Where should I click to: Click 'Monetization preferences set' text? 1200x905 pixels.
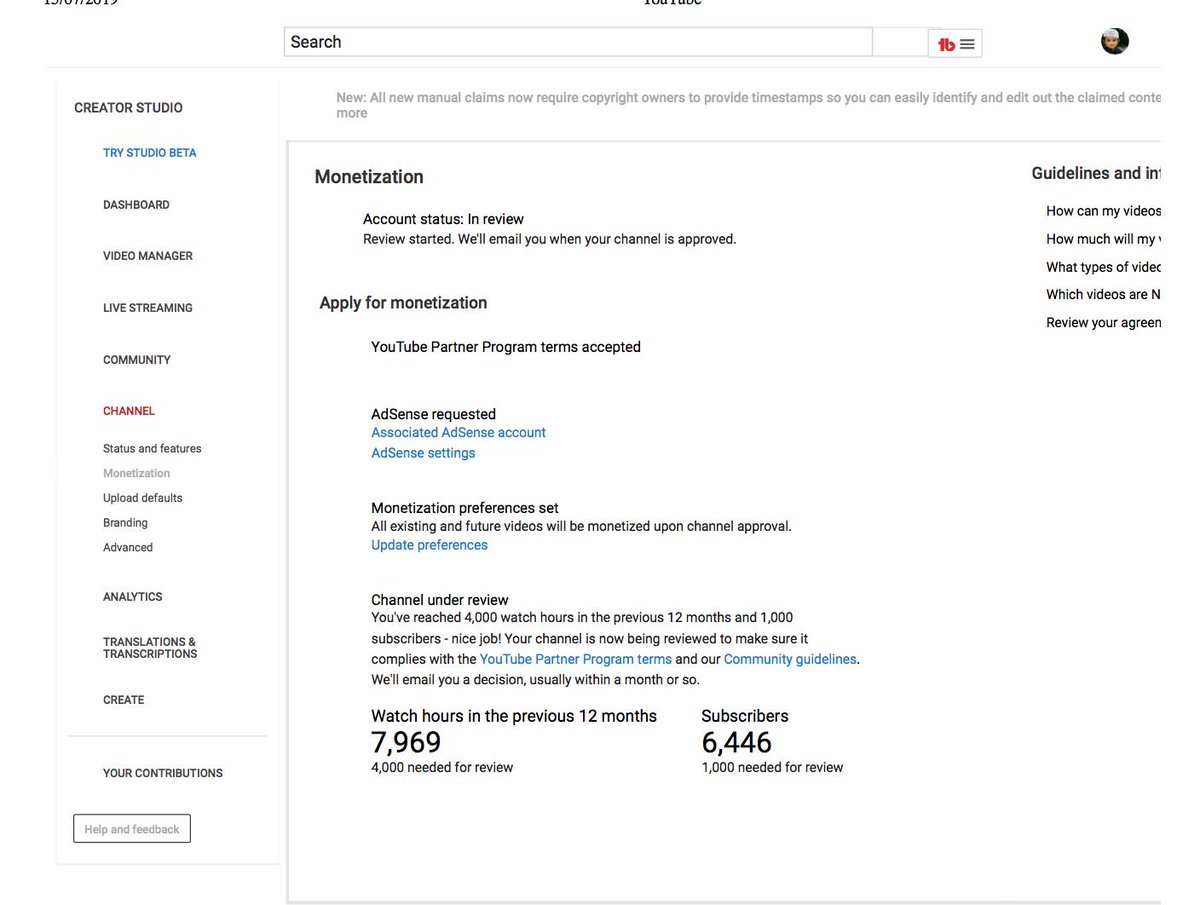465,508
